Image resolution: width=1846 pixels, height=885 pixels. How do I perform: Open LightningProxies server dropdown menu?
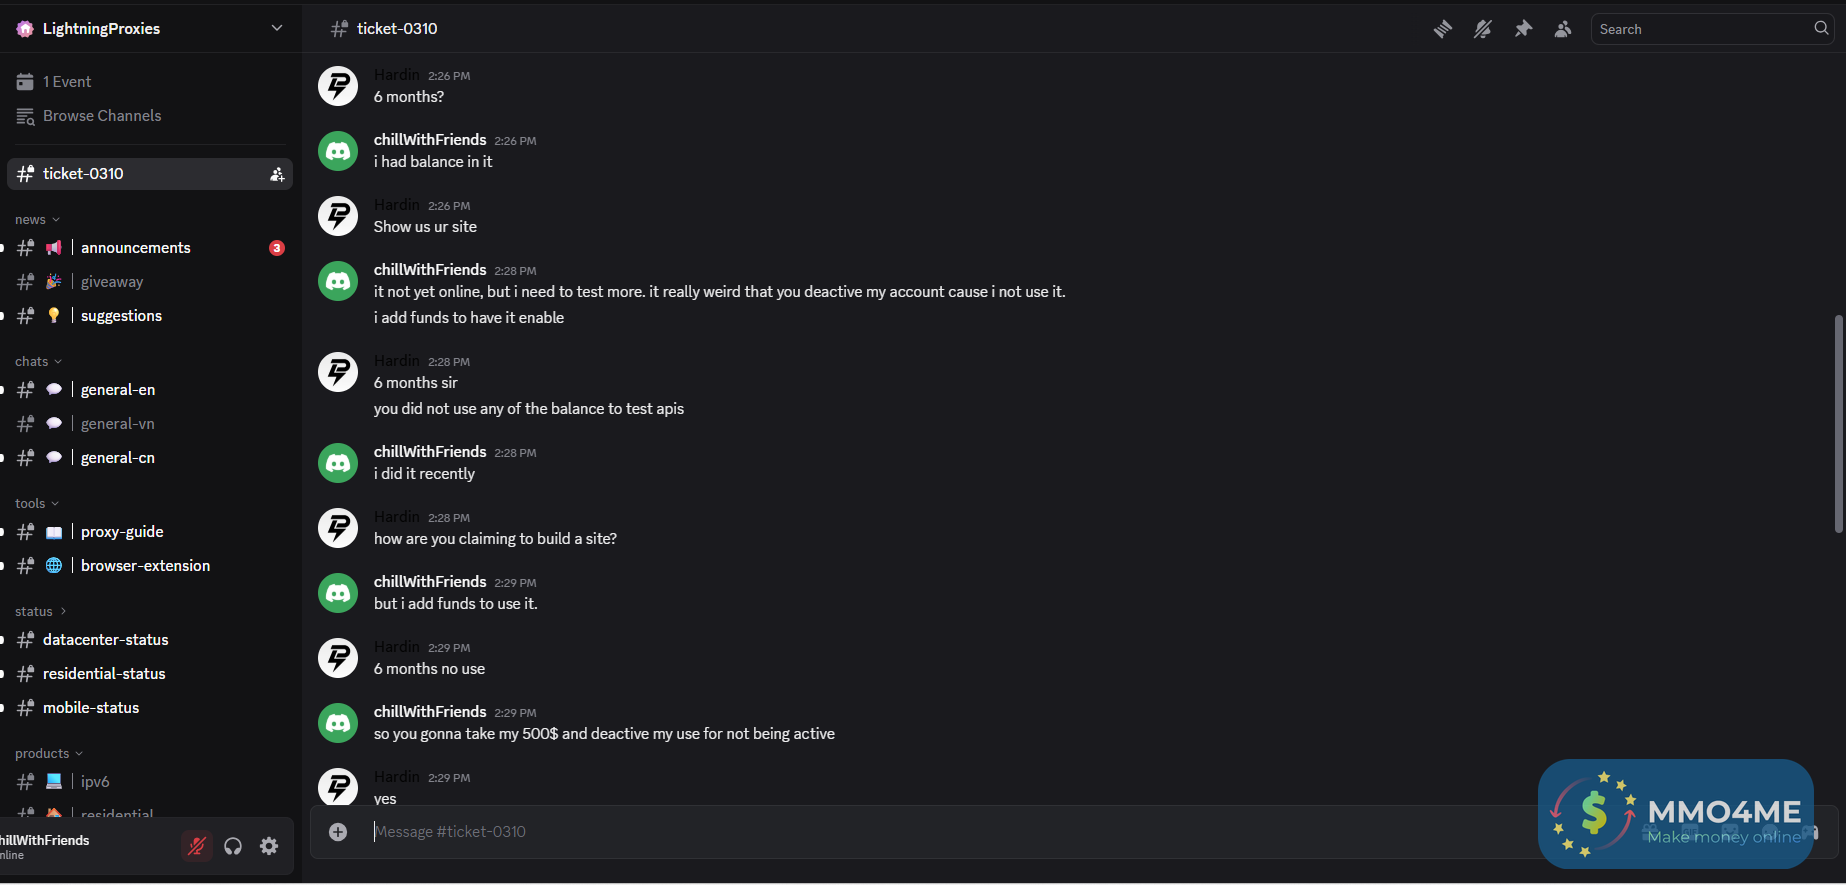(x=277, y=28)
